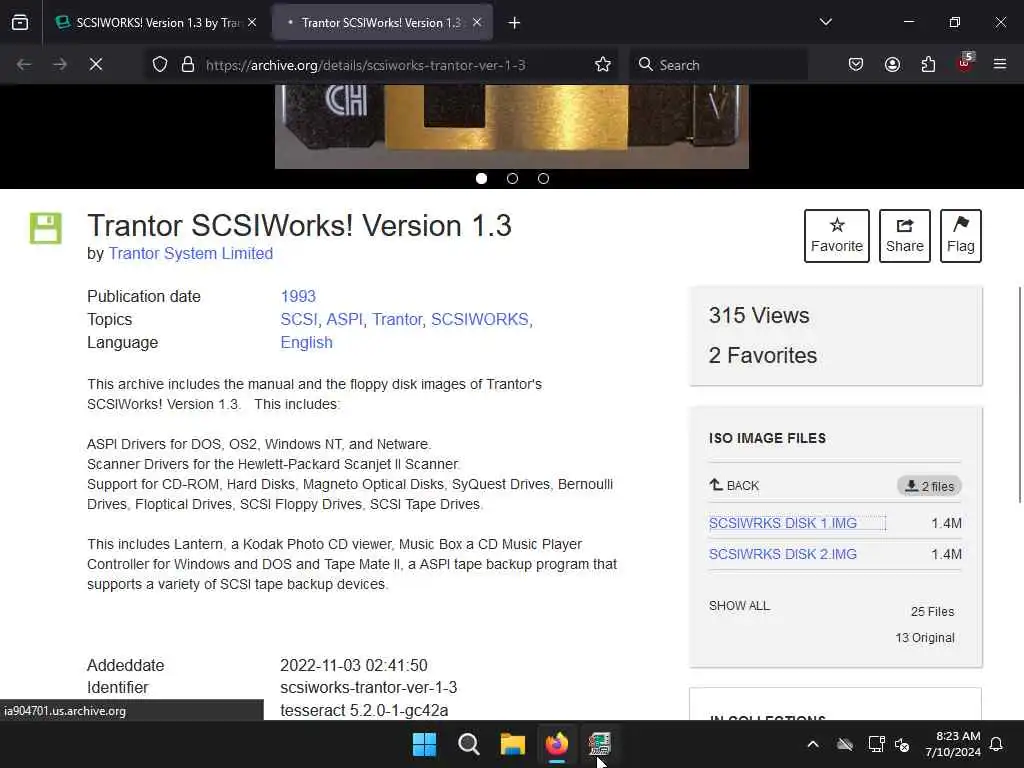Screen dimensions: 1024x768
Task: Share this archive item
Action: coord(904,236)
